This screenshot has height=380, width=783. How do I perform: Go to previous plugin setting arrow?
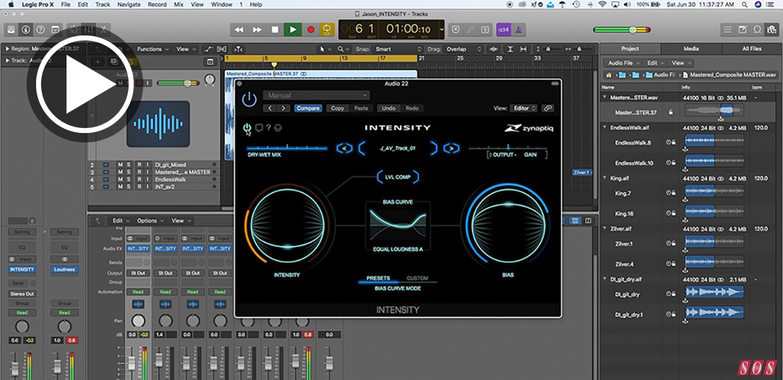point(270,108)
